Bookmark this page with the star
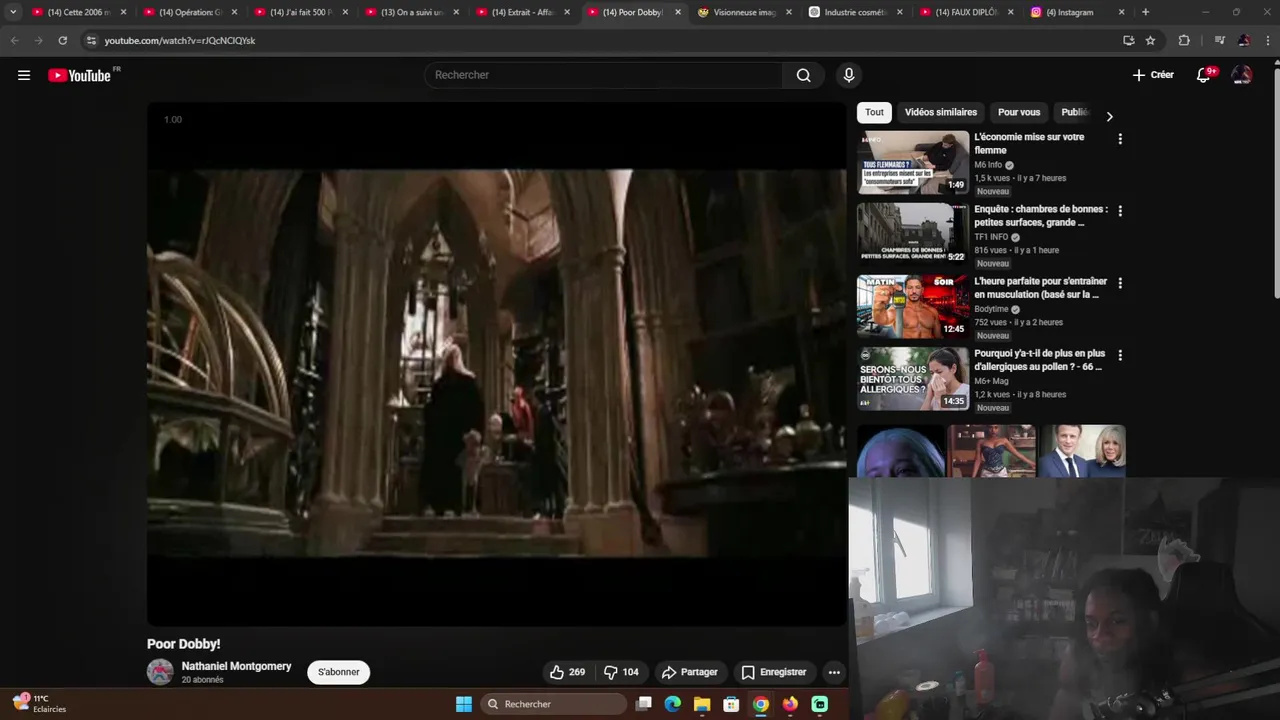1280x720 pixels. coord(1150,40)
